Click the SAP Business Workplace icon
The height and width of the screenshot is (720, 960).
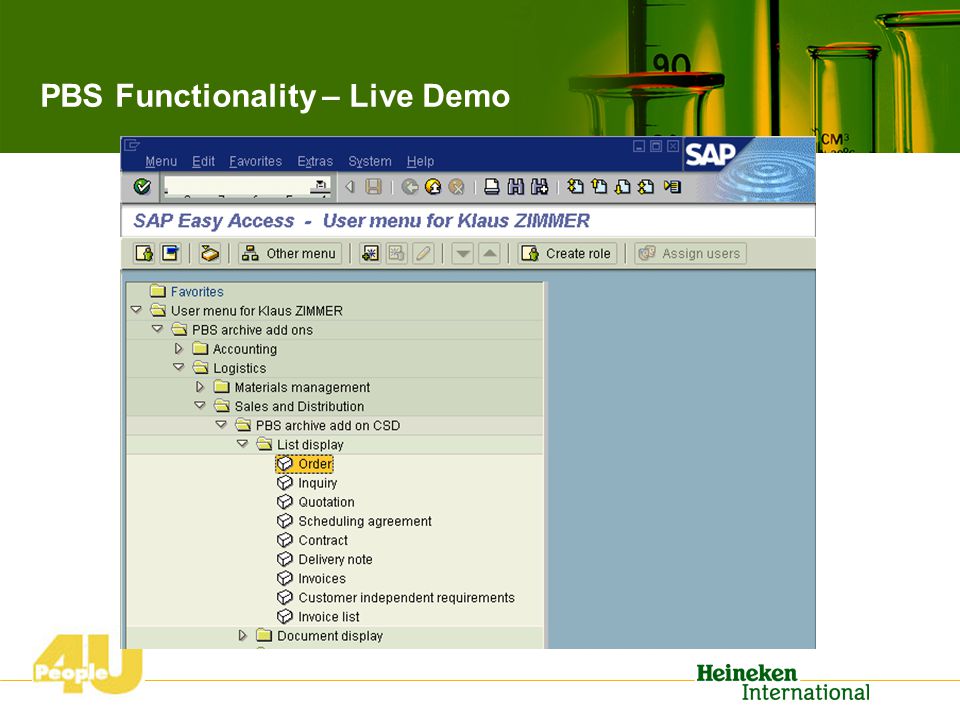pos(209,253)
